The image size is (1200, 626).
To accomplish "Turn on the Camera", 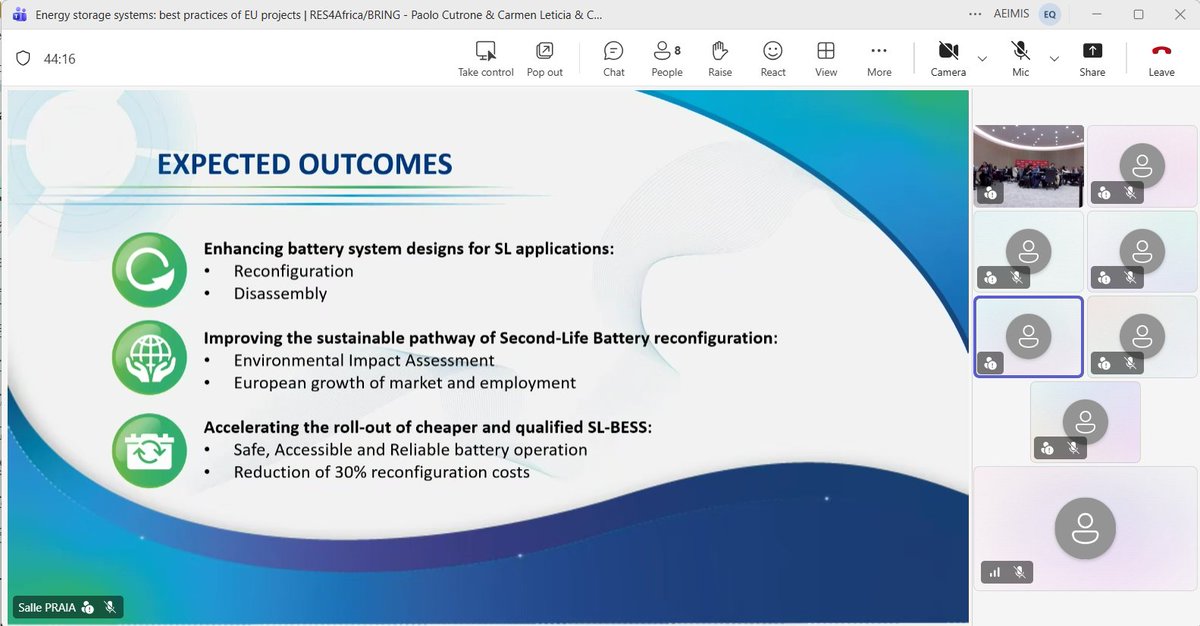I will point(948,59).
